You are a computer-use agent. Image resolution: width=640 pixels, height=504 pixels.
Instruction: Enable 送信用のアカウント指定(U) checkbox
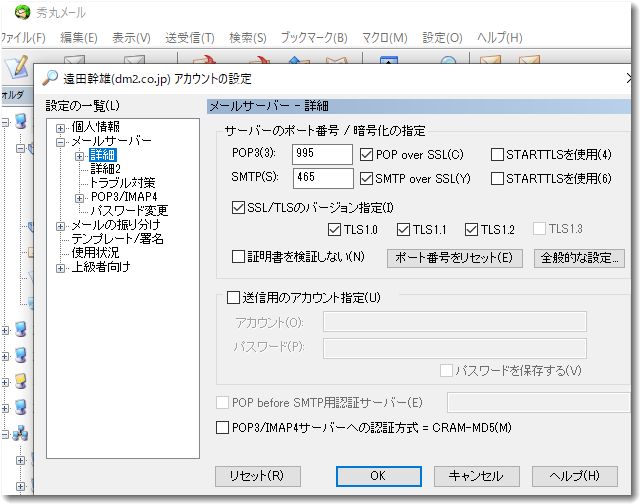[233, 298]
